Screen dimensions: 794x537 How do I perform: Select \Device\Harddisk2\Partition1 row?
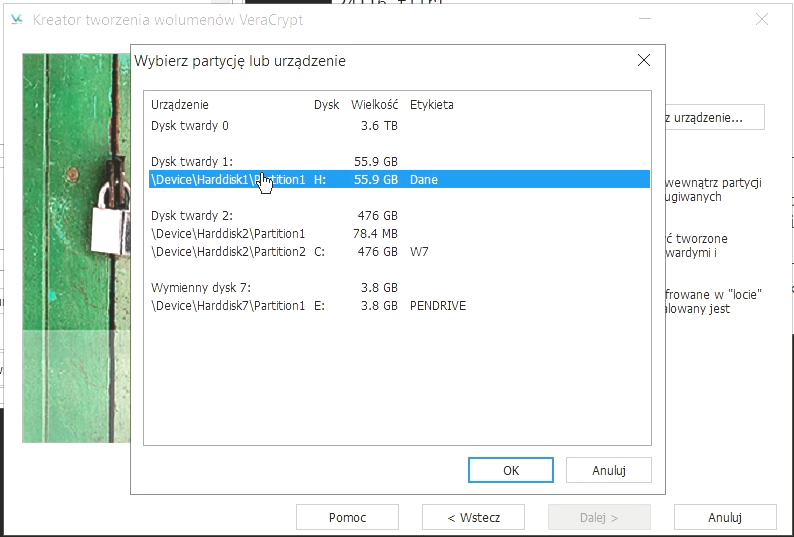(399, 234)
